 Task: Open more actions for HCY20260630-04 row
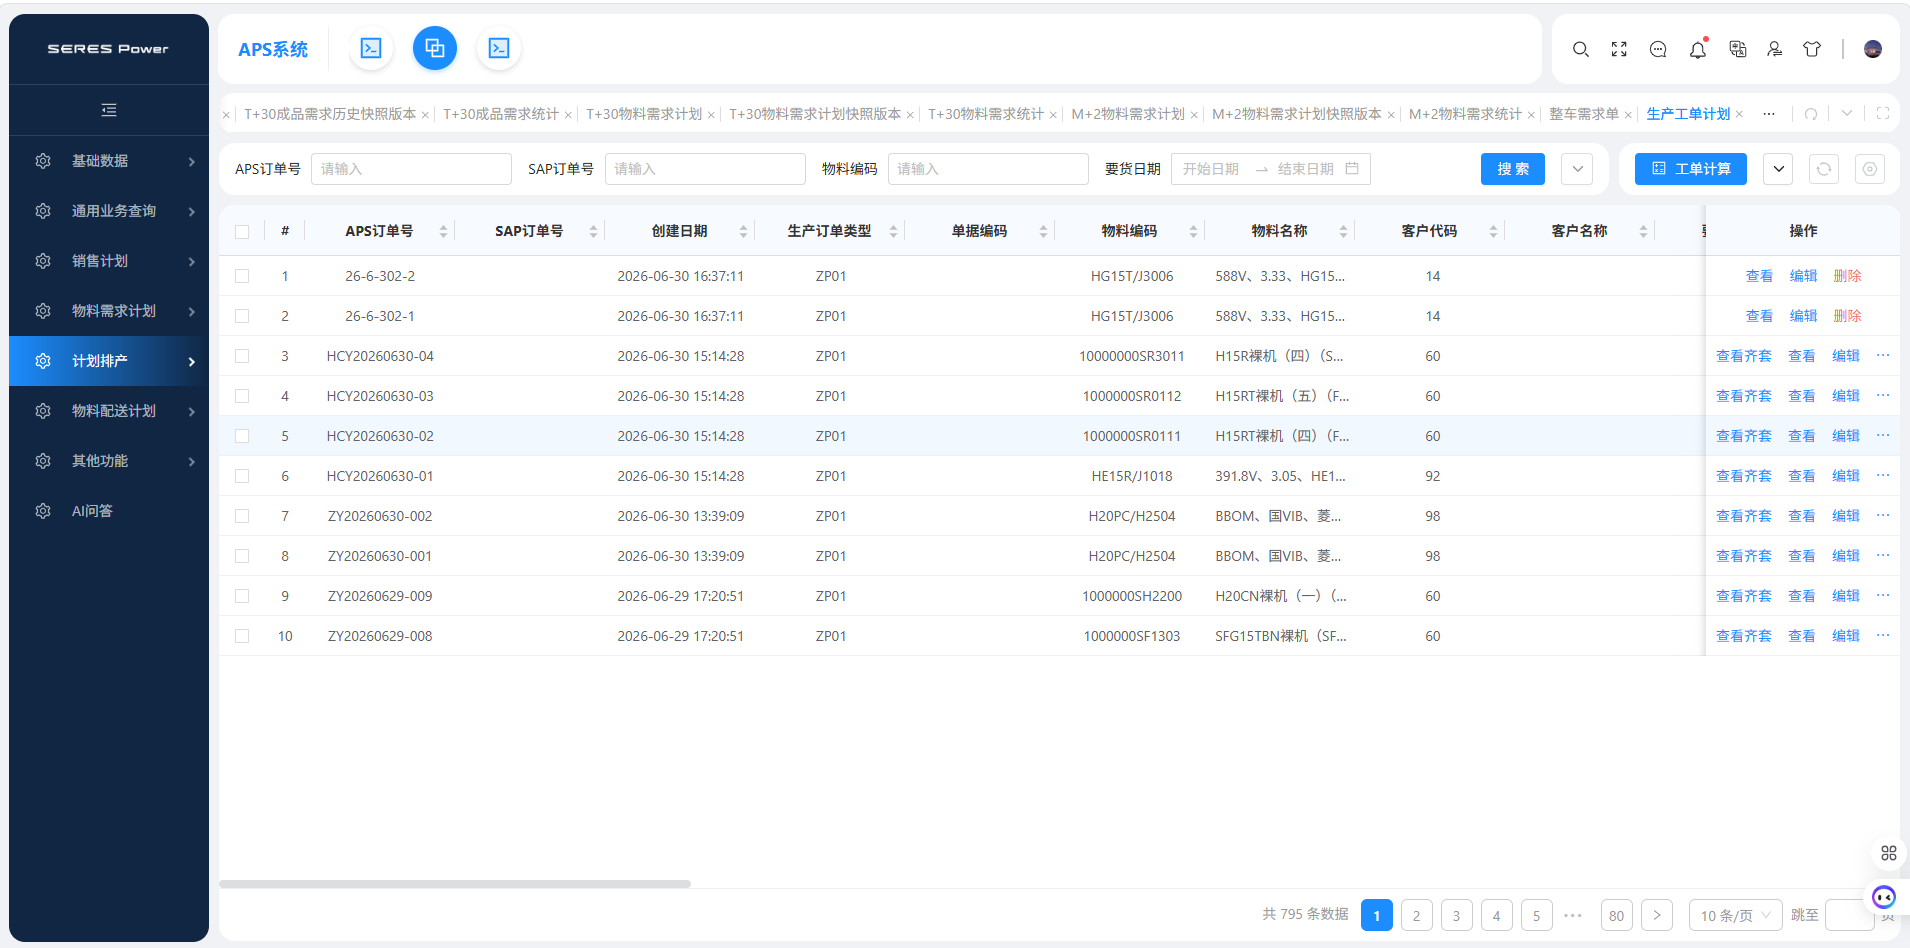point(1883,355)
